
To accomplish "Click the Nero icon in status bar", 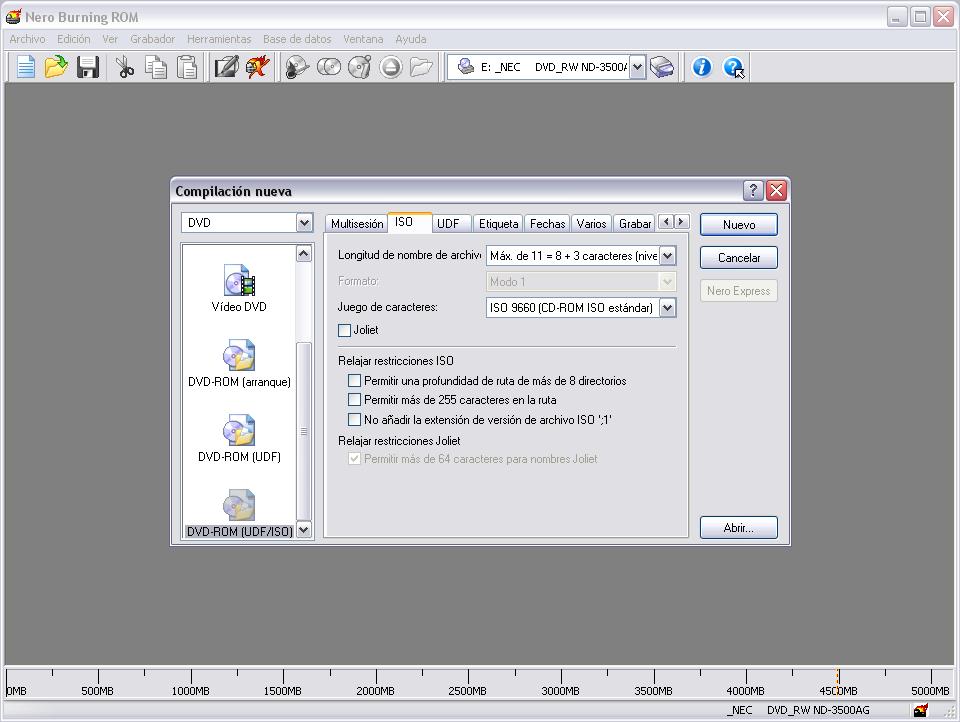I will tap(921, 710).
